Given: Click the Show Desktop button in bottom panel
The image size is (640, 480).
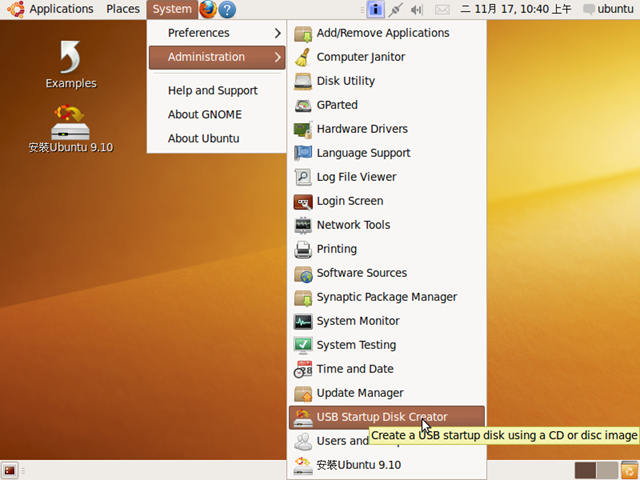Looking at the screenshot, I should 9,471.
